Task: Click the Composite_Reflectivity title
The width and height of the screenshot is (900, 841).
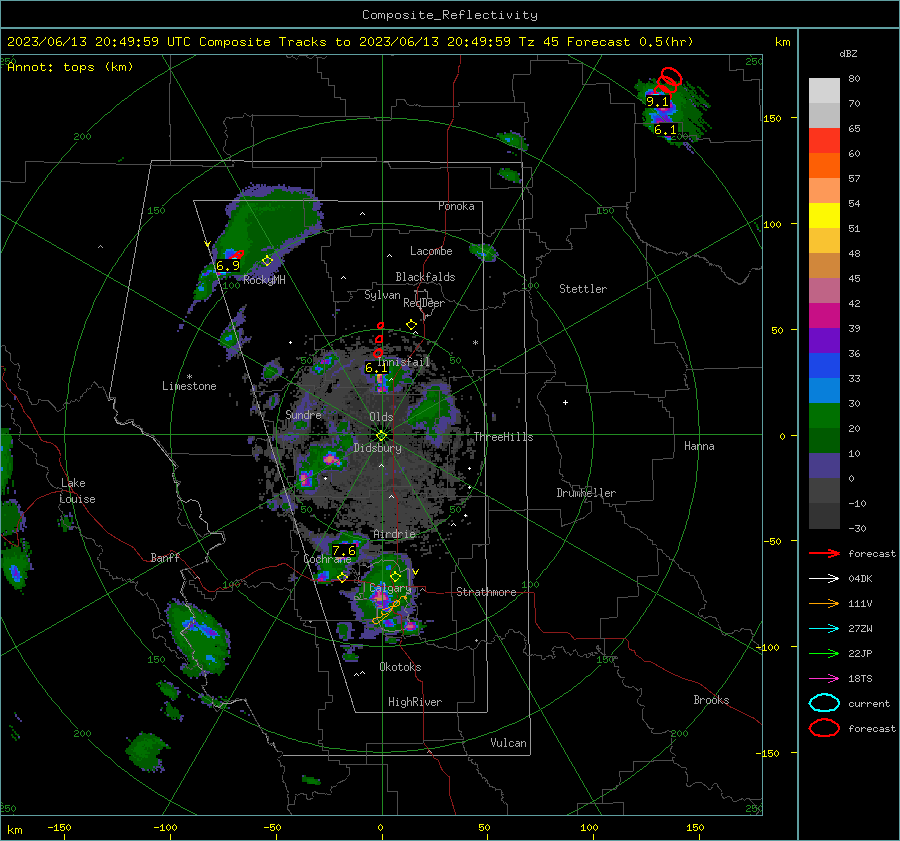Action: point(450,15)
